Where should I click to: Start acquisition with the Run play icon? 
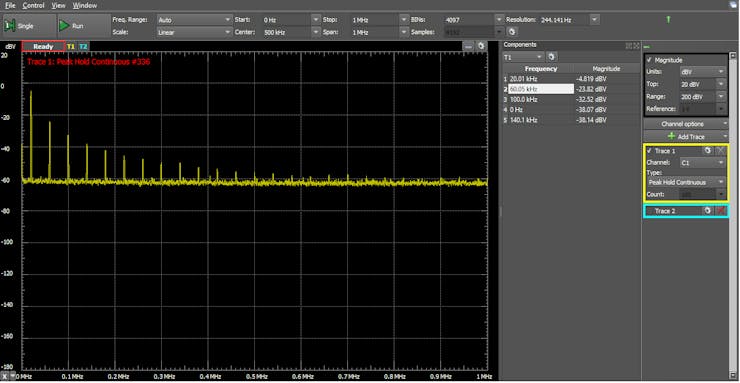pyautogui.click(x=64, y=26)
